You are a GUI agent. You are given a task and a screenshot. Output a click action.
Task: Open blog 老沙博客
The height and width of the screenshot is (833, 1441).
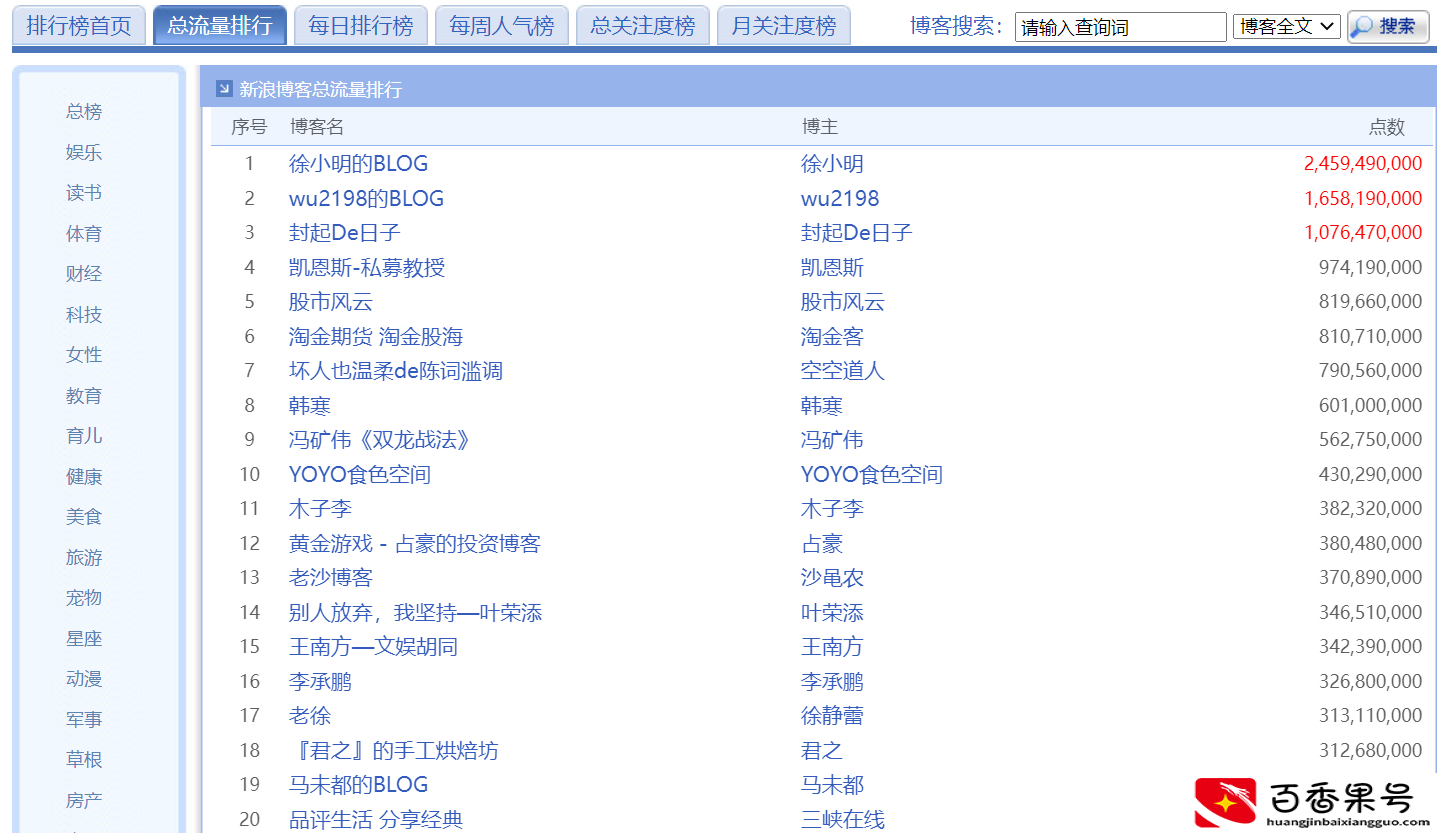[331, 578]
